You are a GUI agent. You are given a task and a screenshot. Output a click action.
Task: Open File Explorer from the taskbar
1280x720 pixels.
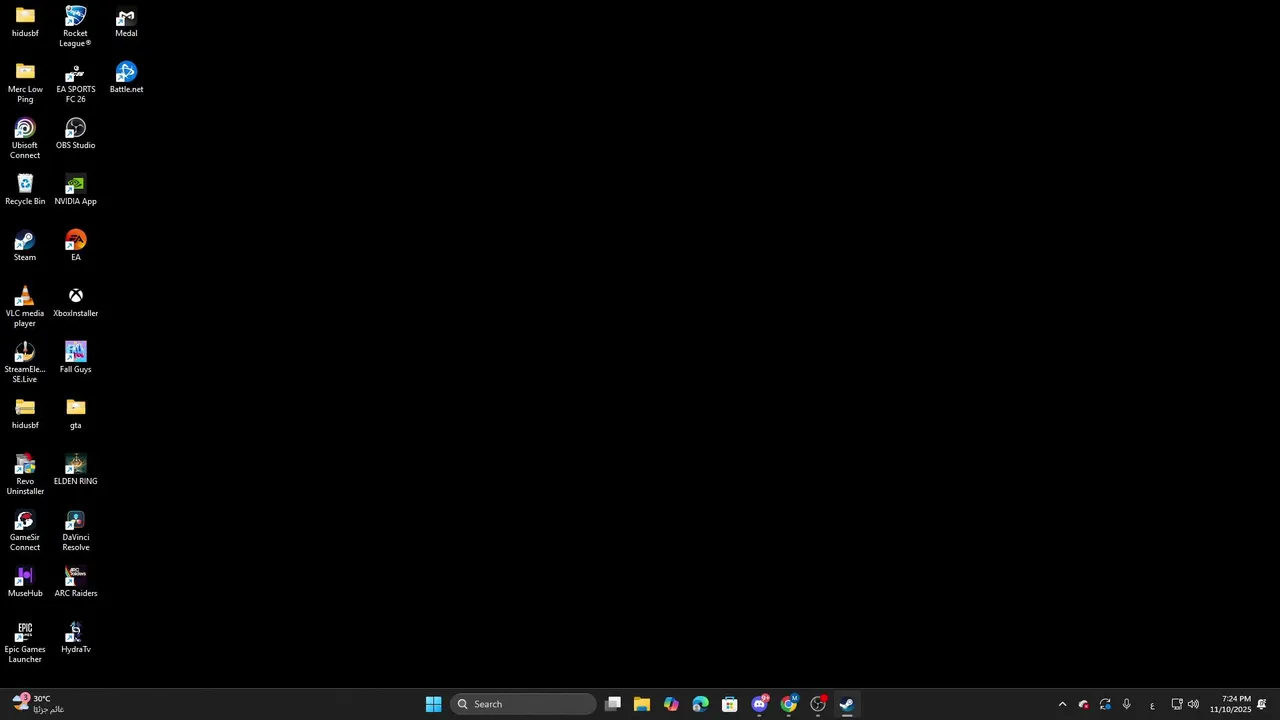(642, 704)
